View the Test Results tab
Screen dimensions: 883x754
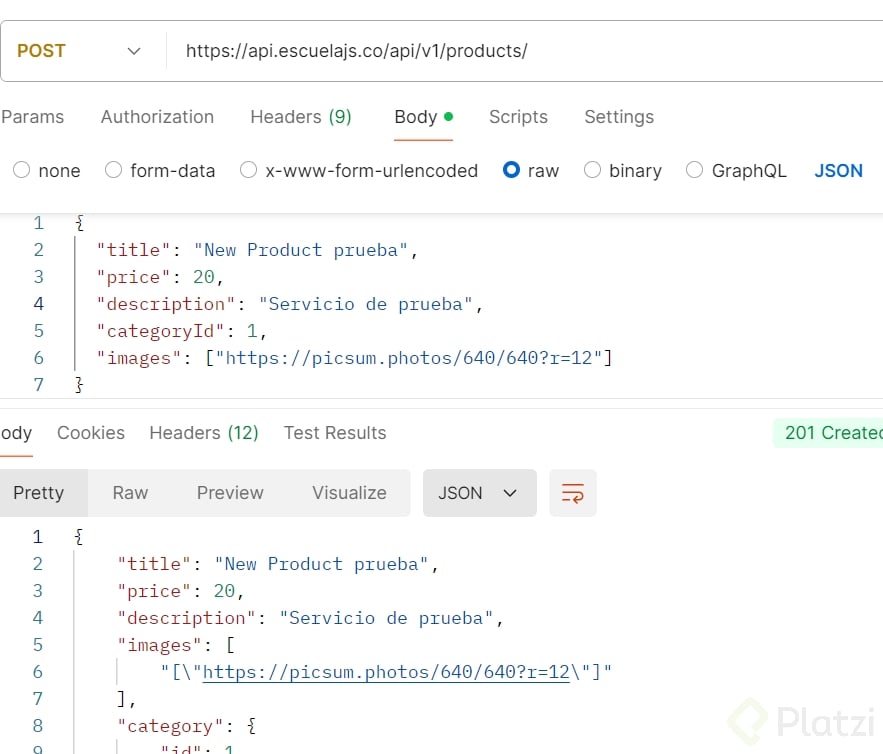335,433
